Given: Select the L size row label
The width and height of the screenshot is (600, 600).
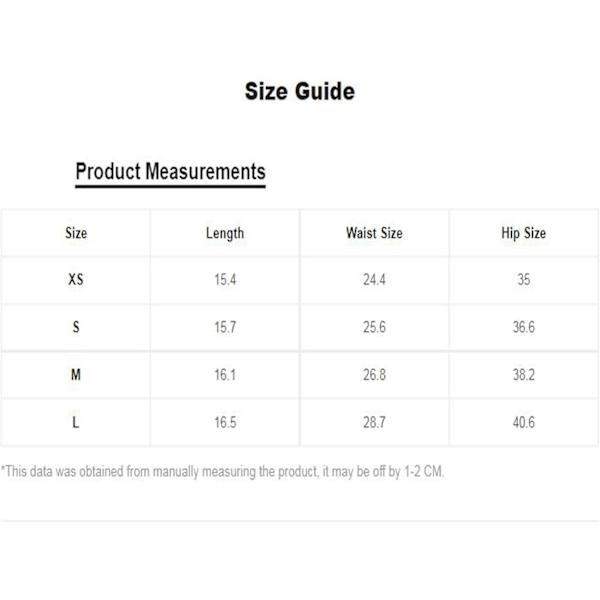Looking at the screenshot, I should (76, 422).
